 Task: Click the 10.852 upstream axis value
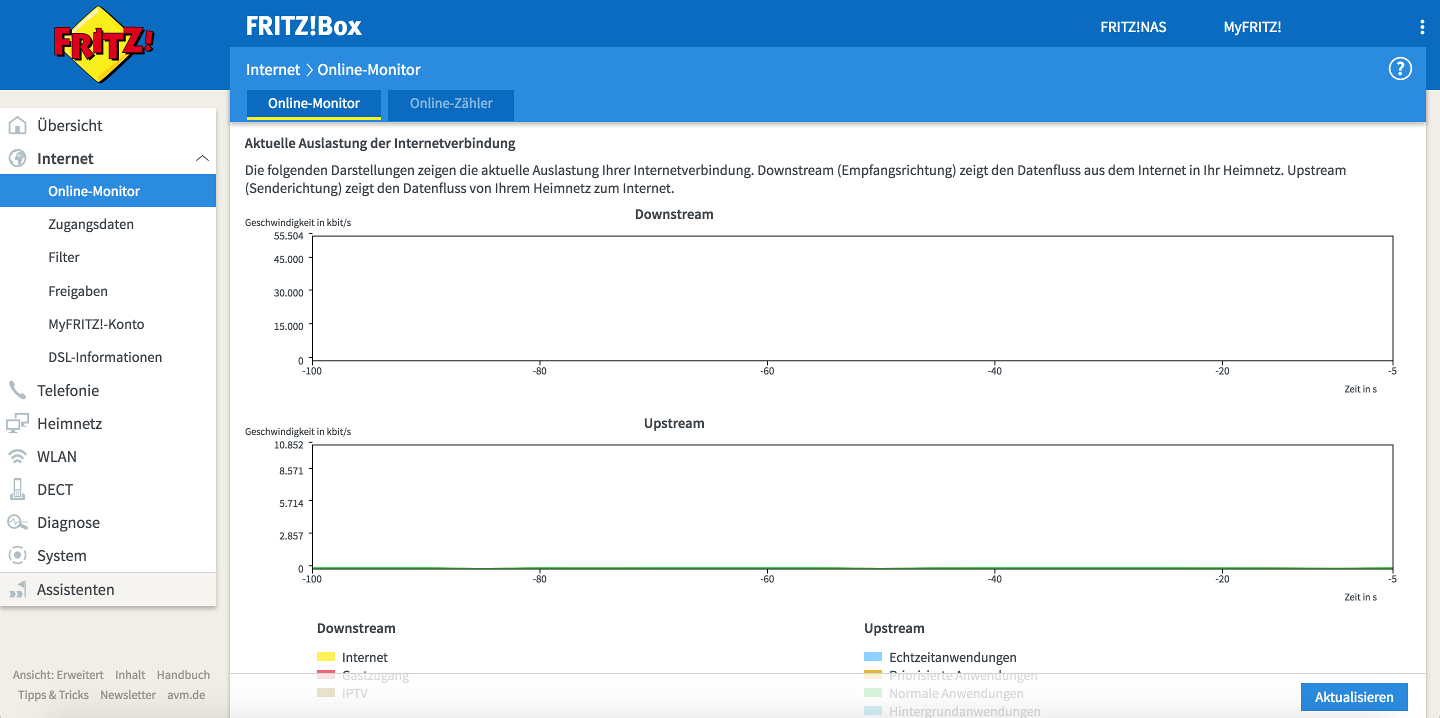pyautogui.click(x=288, y=445)
